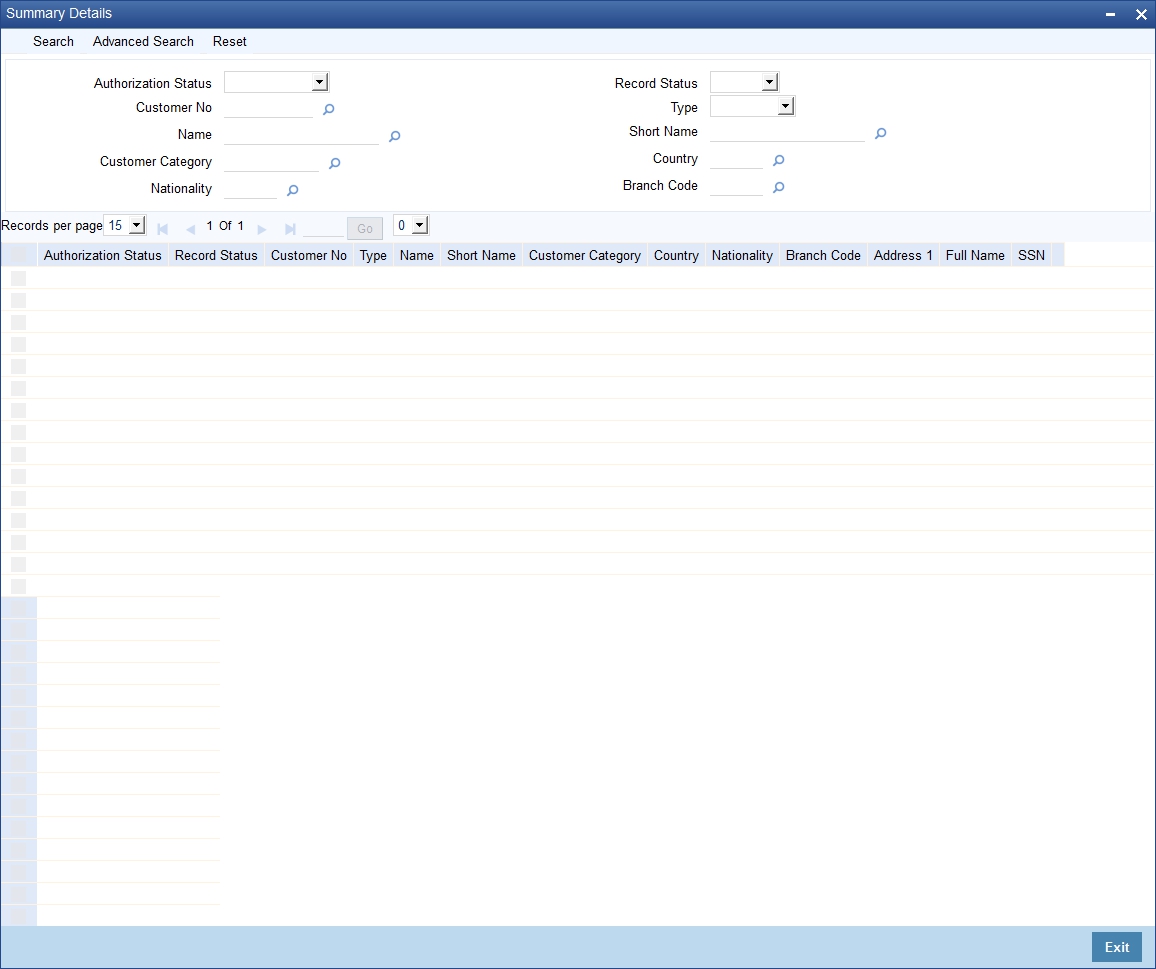
Task: Go to next page arrow
Action: click(x=261, y=229)
